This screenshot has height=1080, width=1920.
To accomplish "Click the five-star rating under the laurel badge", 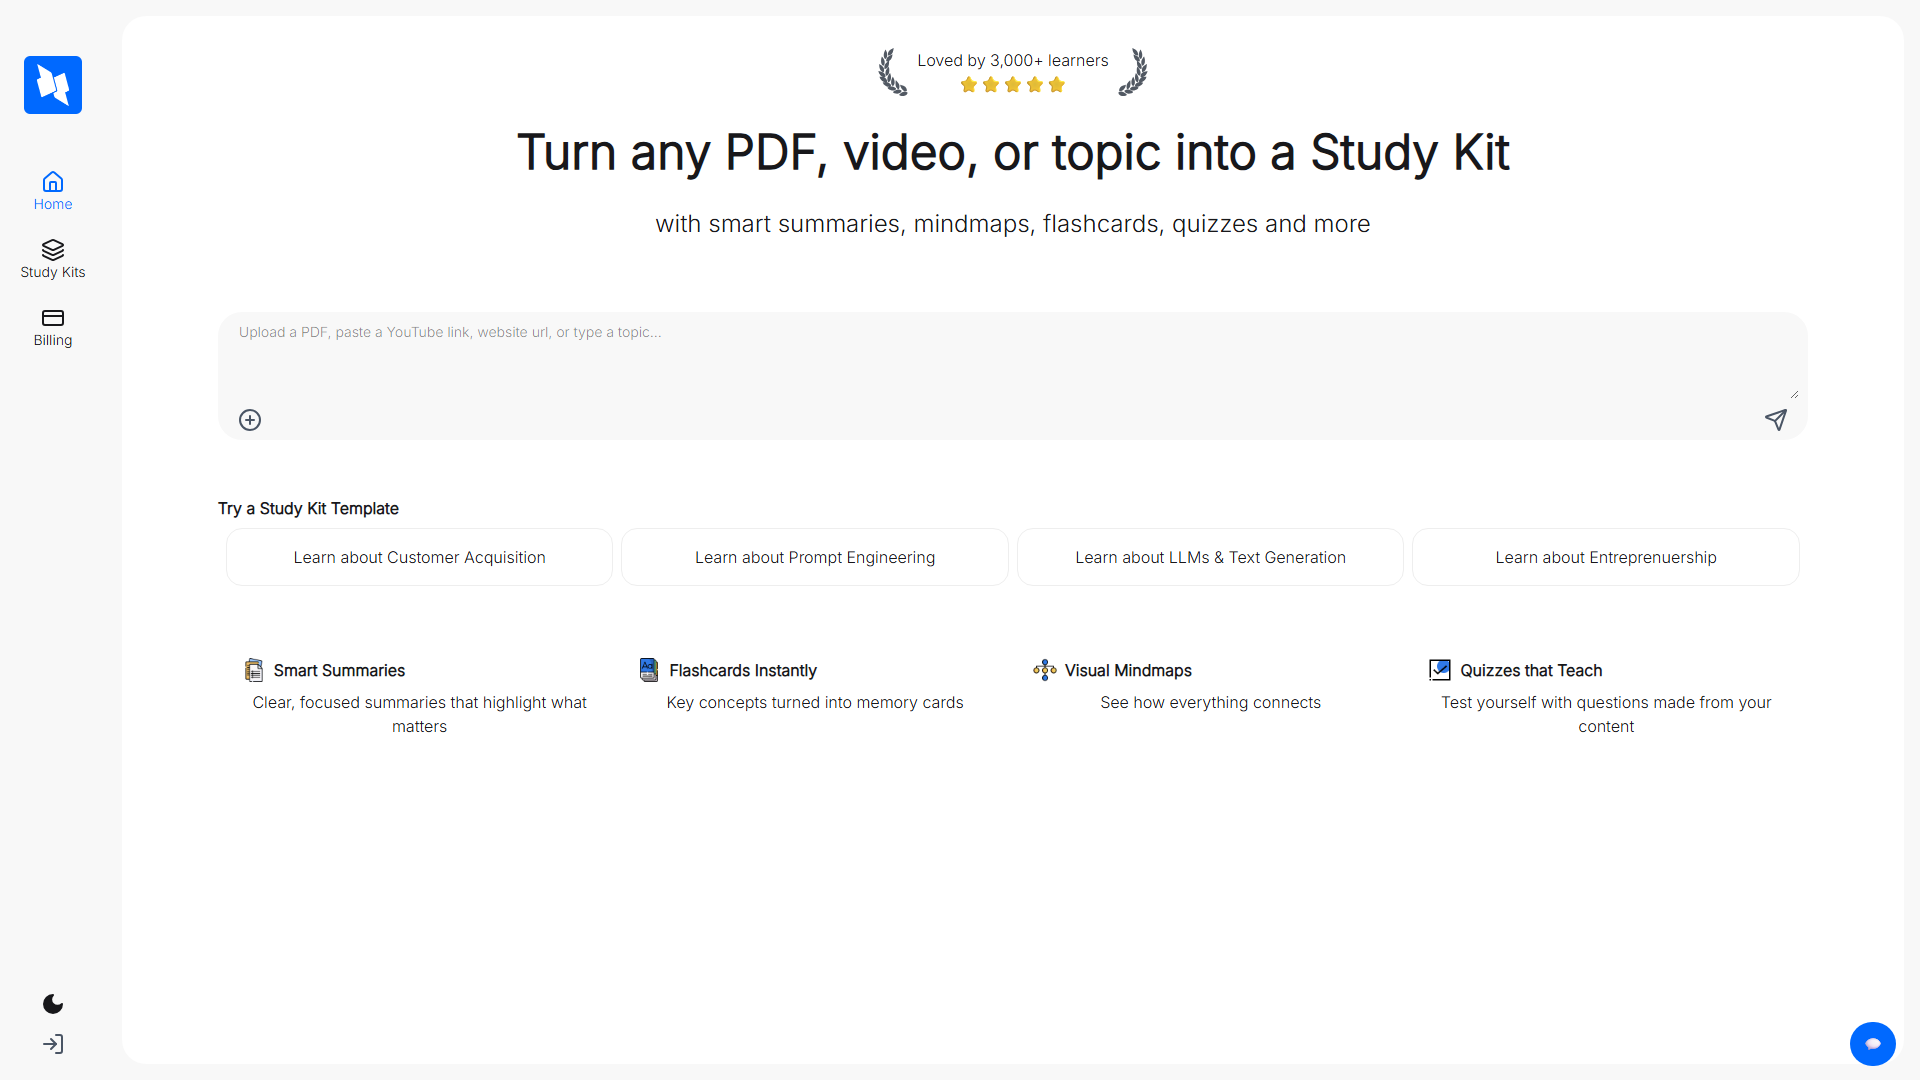I will [x=1012, y=85].
